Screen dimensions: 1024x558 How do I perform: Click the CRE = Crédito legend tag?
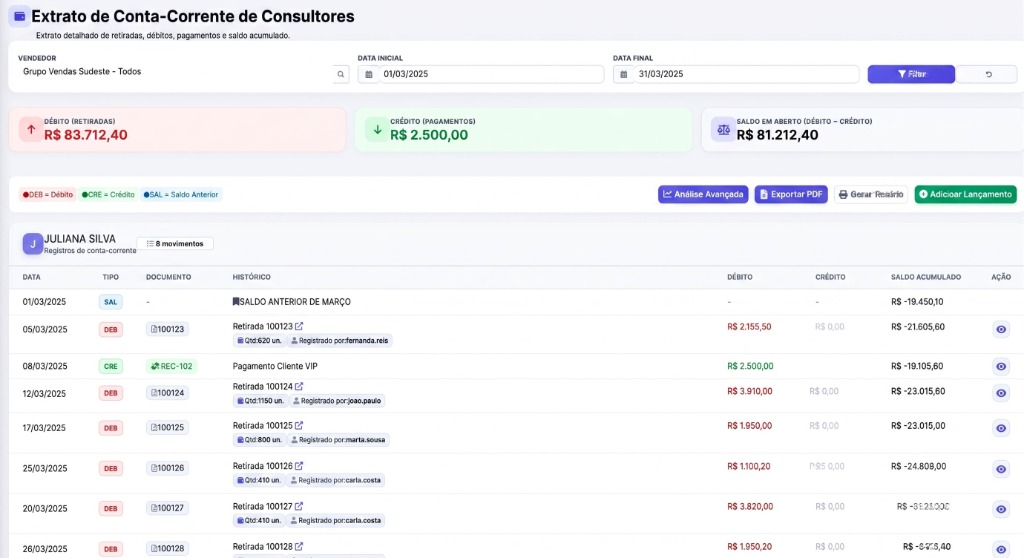tap(108, 195)
